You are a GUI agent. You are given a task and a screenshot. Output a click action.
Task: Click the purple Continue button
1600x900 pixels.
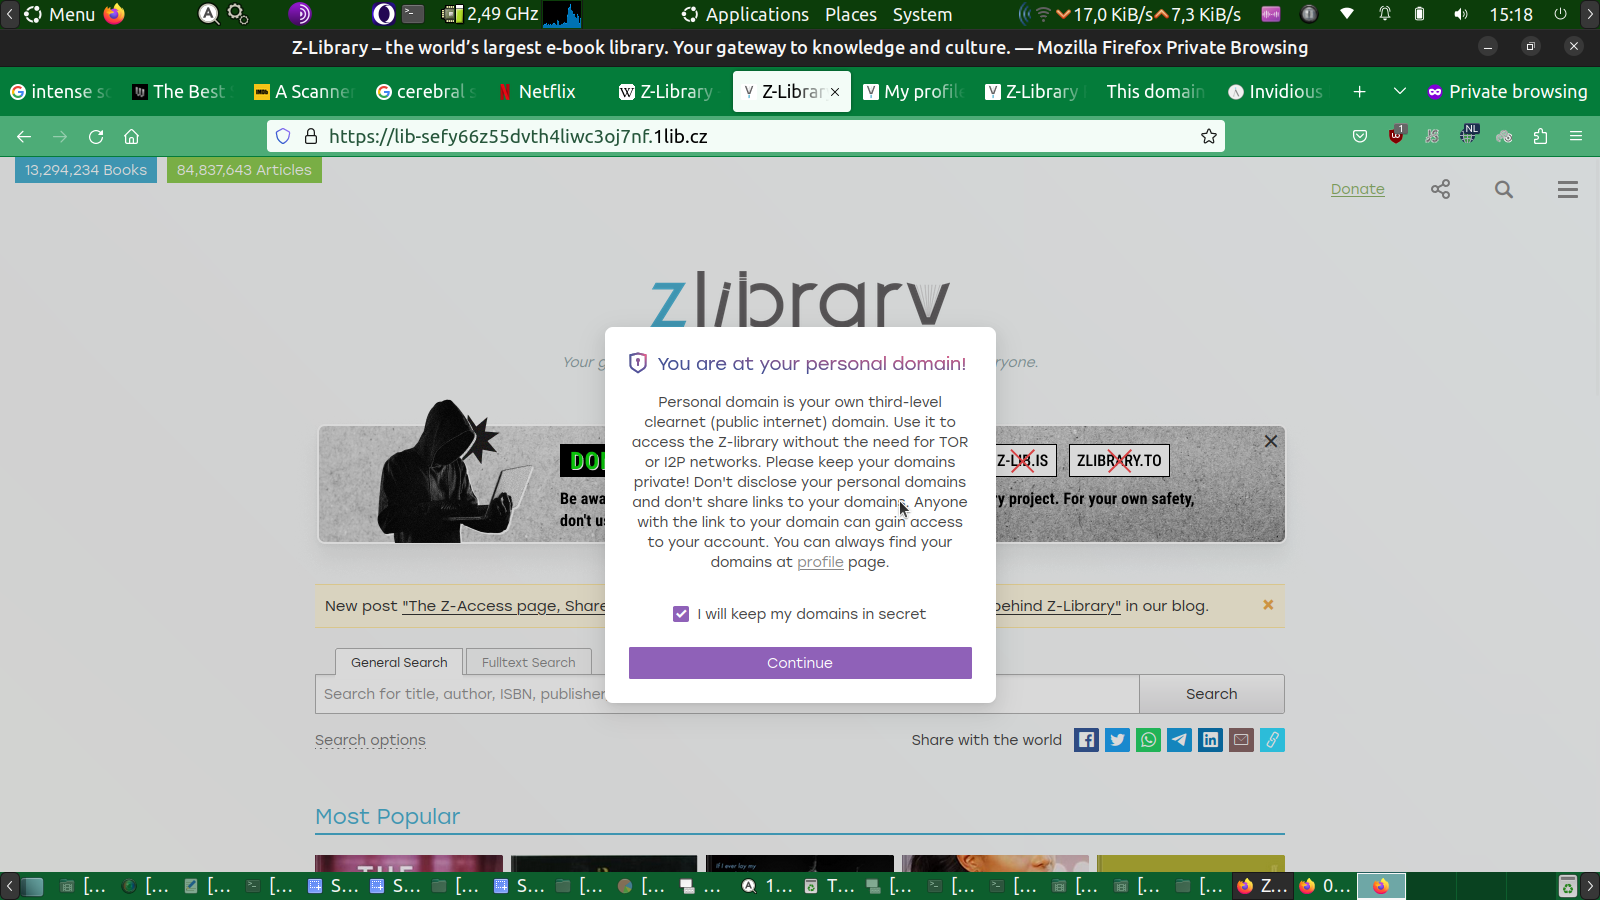(x=800, y=663)
